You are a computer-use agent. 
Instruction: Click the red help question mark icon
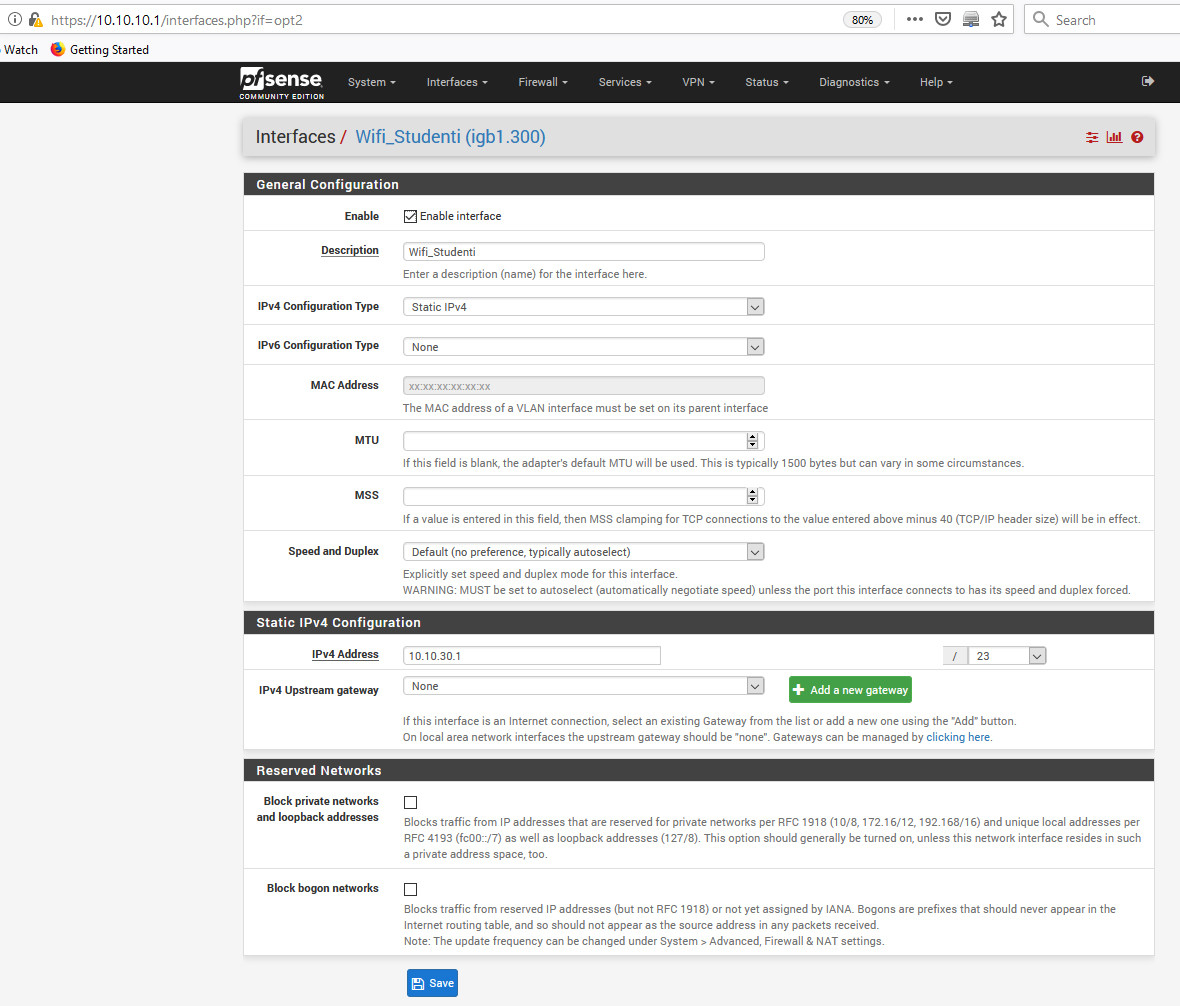click(x=1137, y=137)
